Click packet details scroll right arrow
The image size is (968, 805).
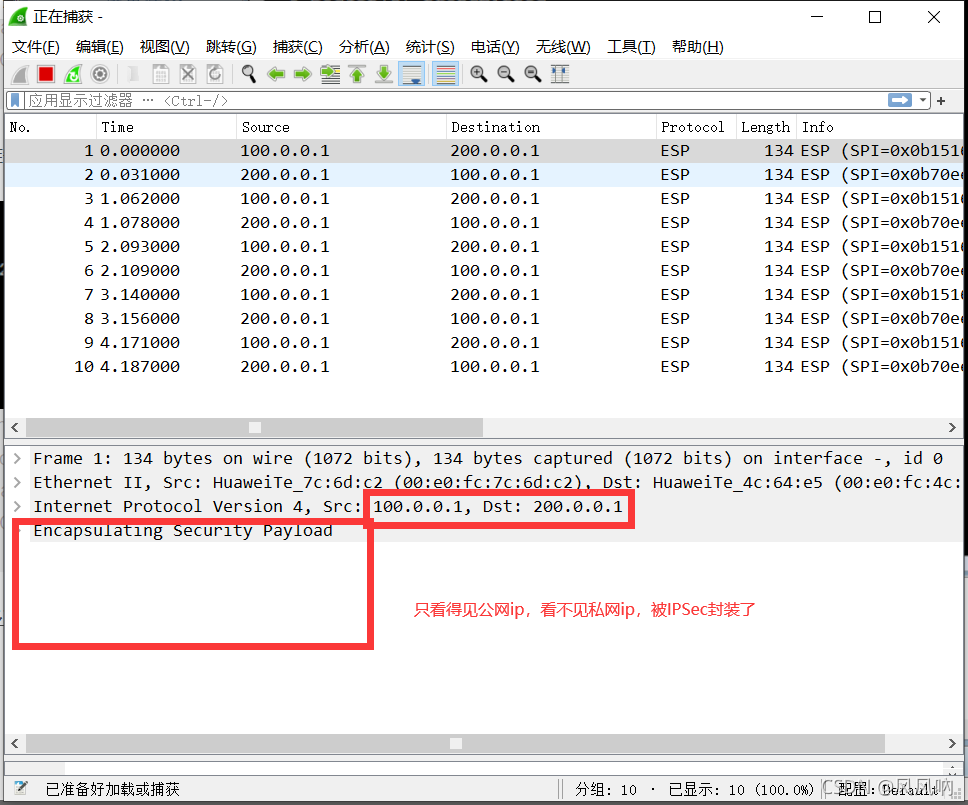[x=952, y=743]
